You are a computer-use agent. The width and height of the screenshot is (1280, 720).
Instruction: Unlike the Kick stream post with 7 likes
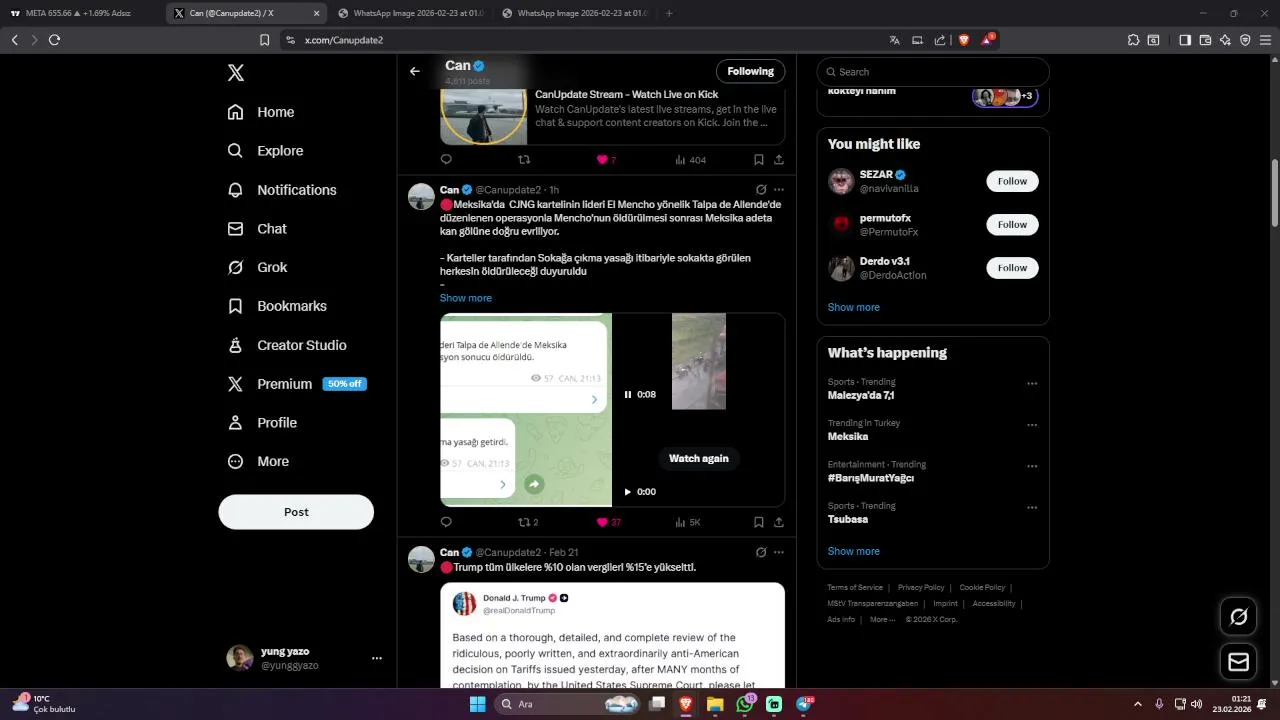[606, 159]
